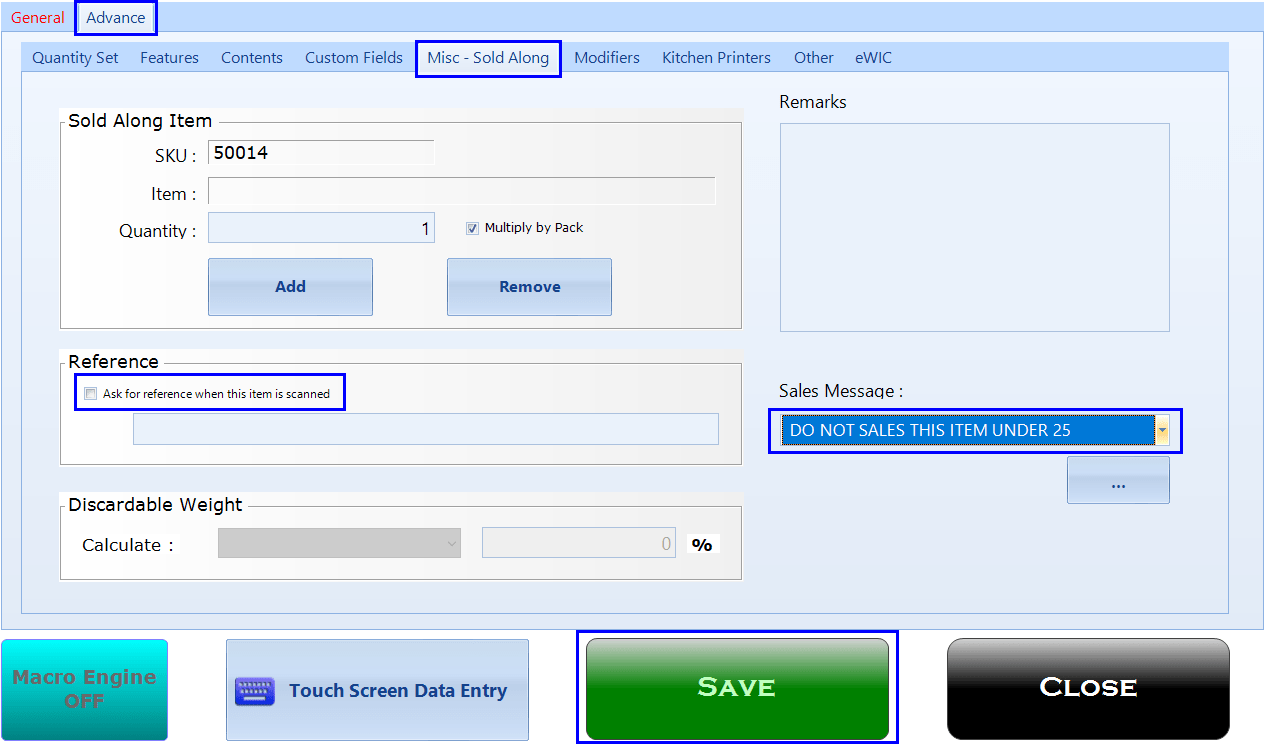Image resolution: width=1268 pixels, height=744 pixels.
Task: Click the Item name field
Action: coord(461,192)
